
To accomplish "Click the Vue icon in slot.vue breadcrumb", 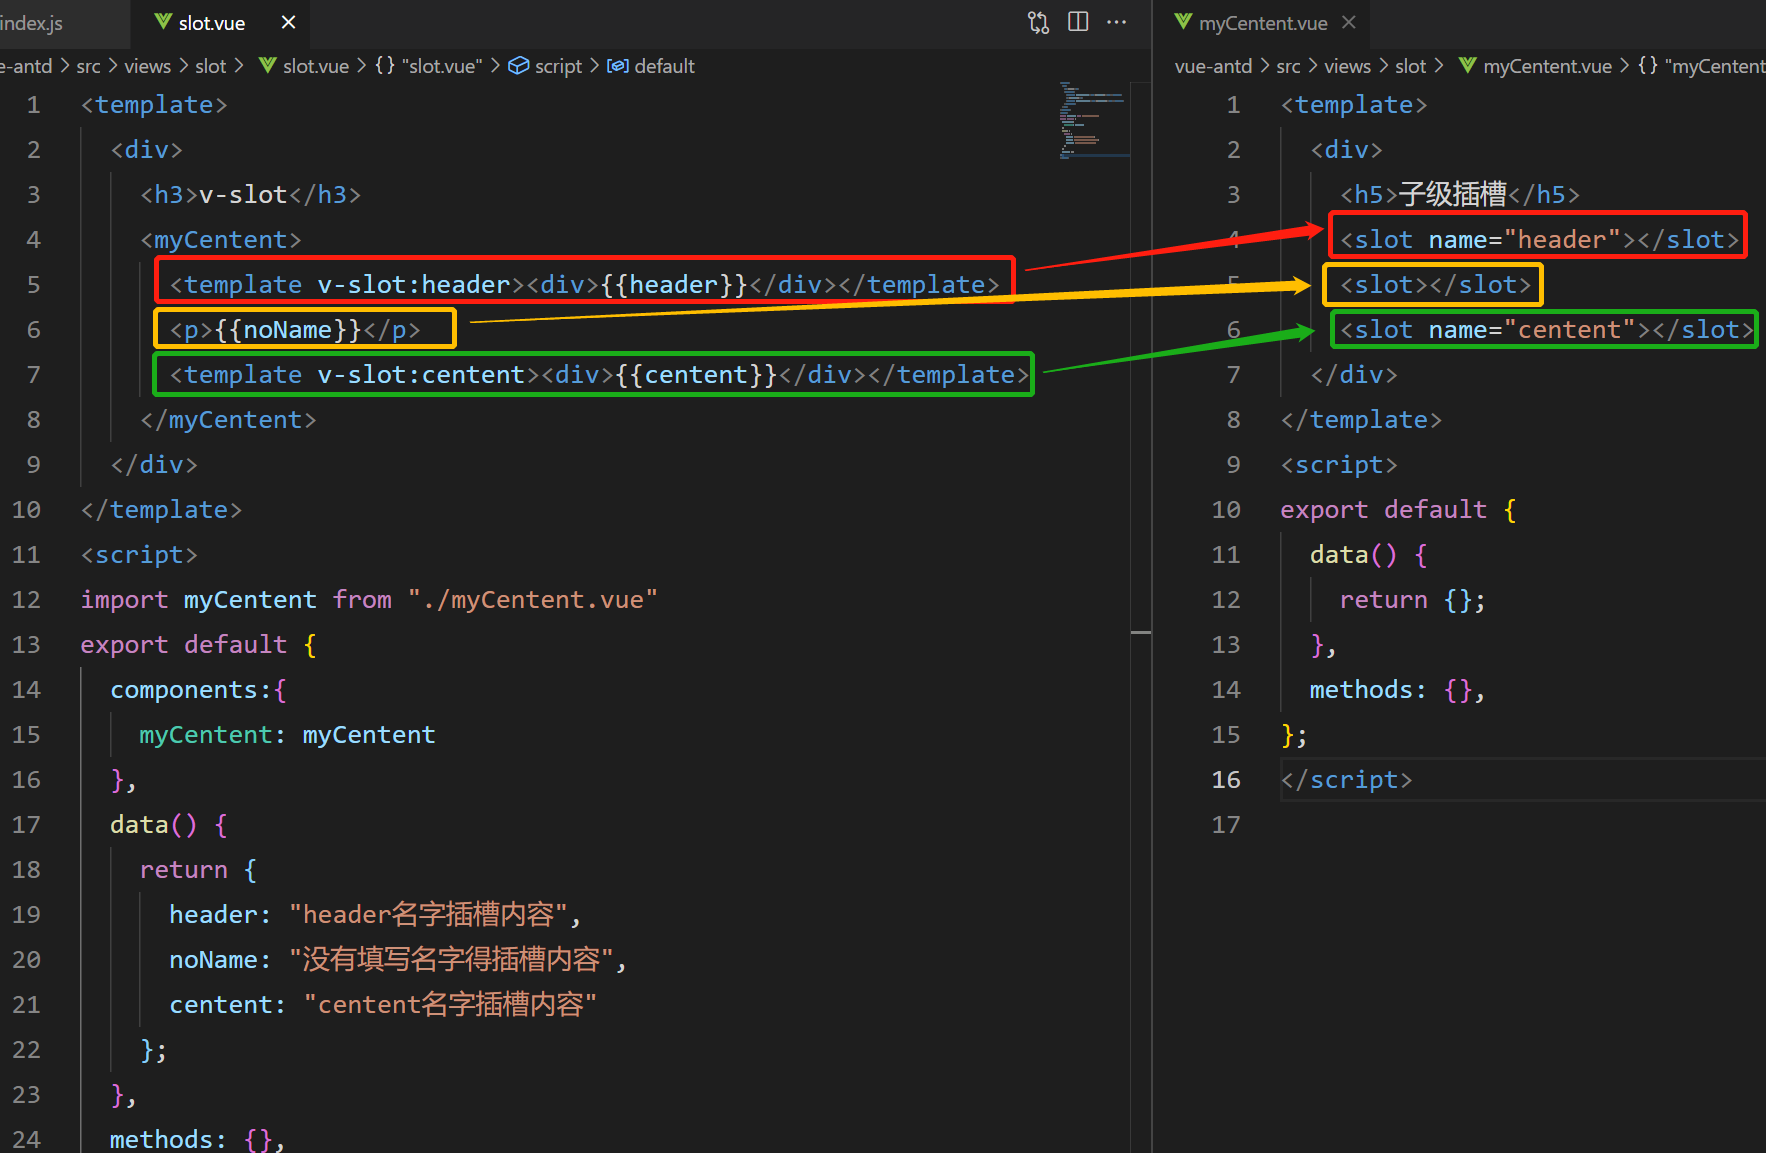I will pos(267,66).
